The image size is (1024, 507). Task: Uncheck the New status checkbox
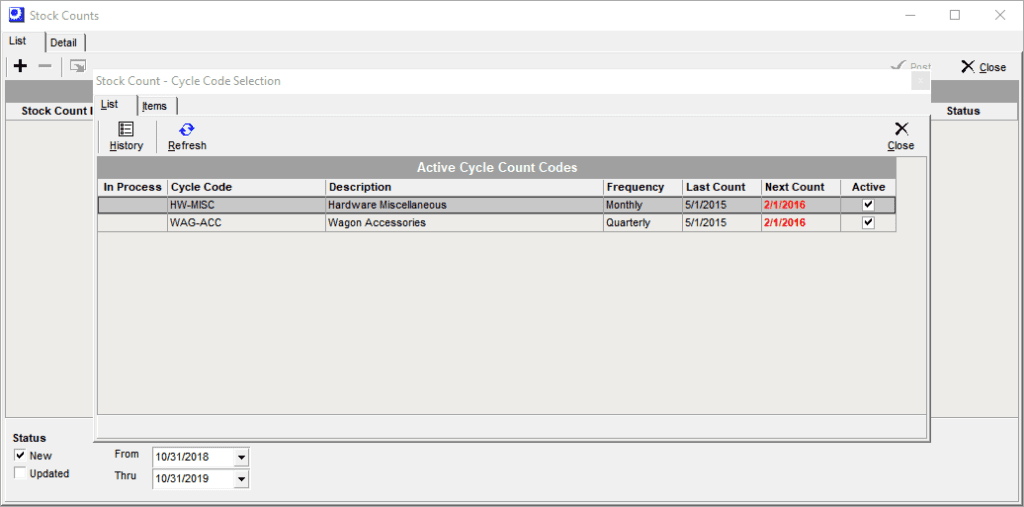[x=20, y=455]
